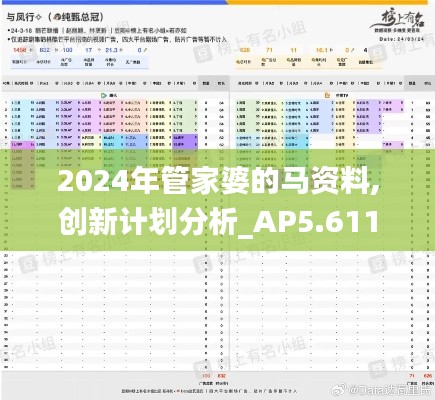
Task: Click the orange bar at the top
Action: [327, 2]
